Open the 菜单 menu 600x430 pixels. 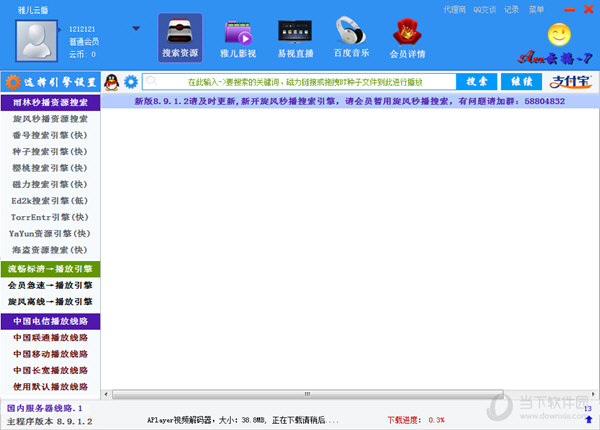(x=536, y=10)
